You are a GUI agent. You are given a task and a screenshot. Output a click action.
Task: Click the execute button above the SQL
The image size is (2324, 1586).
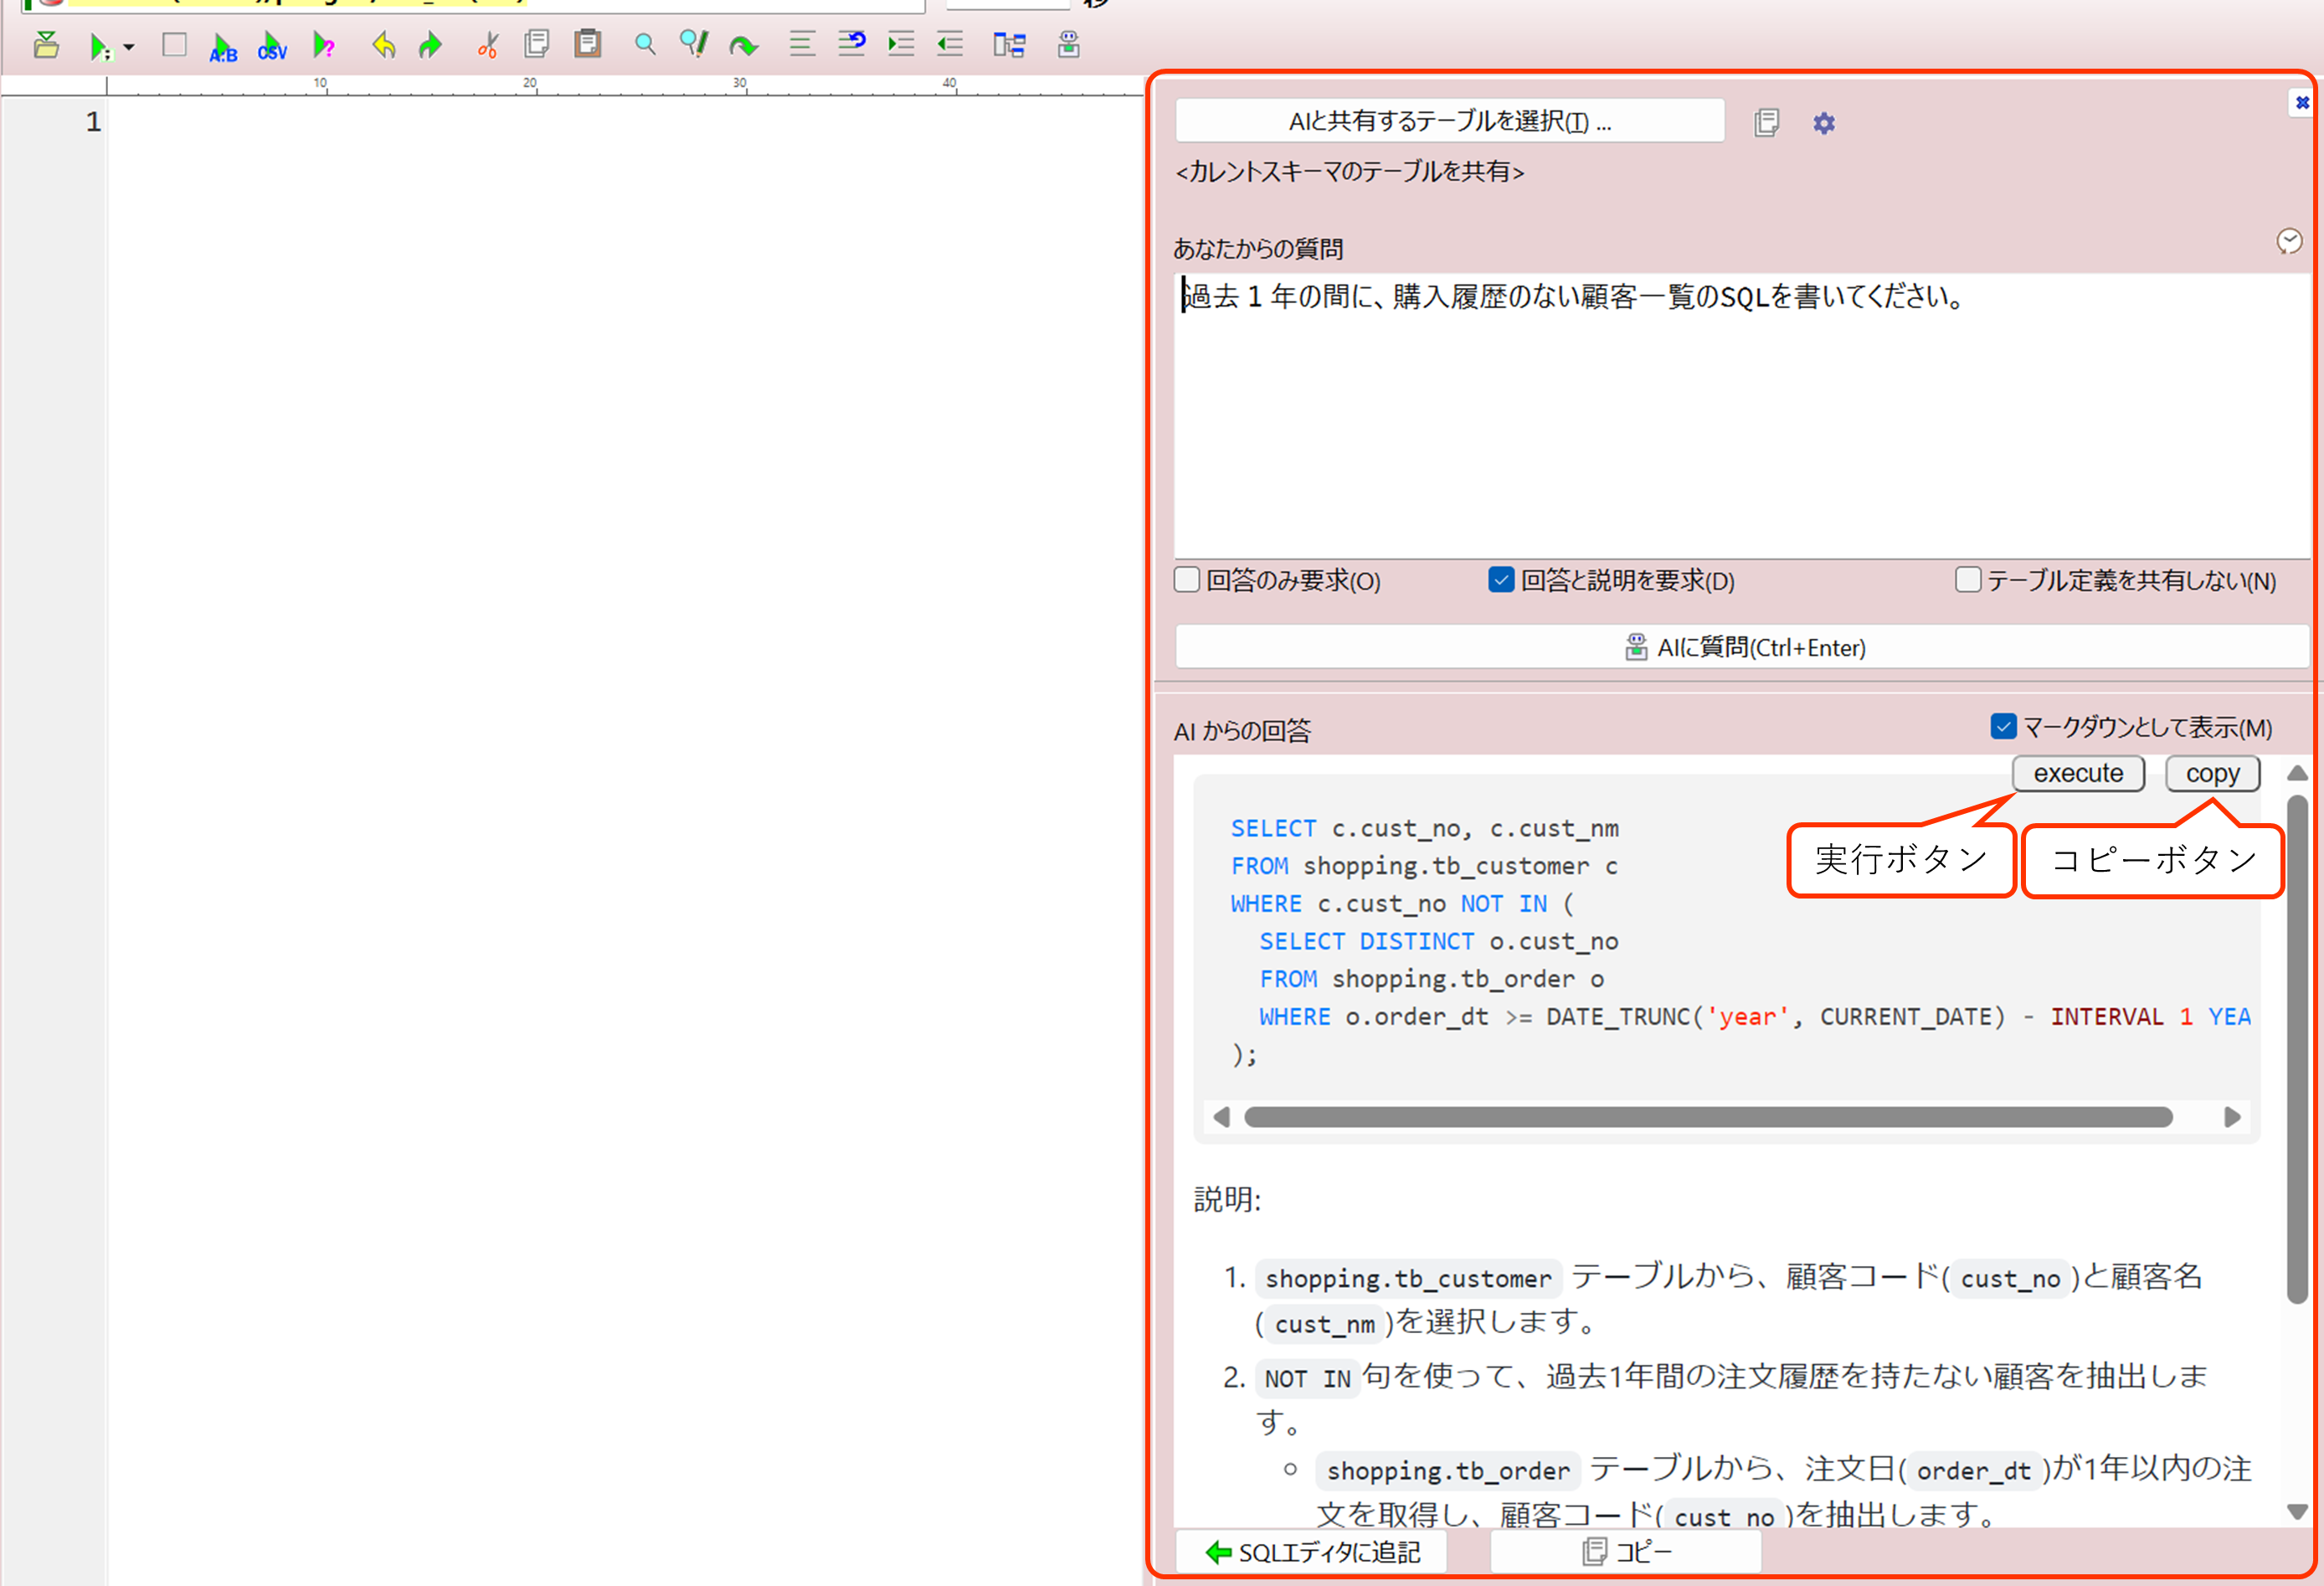click(x=2078, y=772)
